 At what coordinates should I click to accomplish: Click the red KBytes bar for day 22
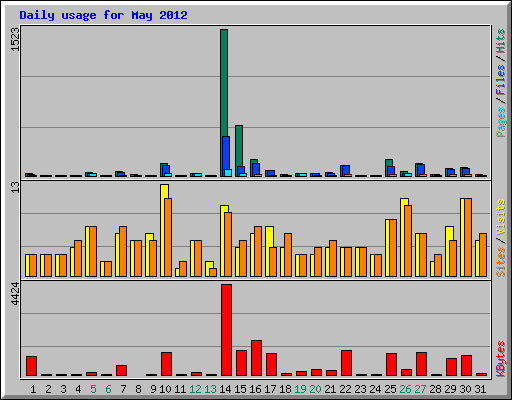click(347, 363)
